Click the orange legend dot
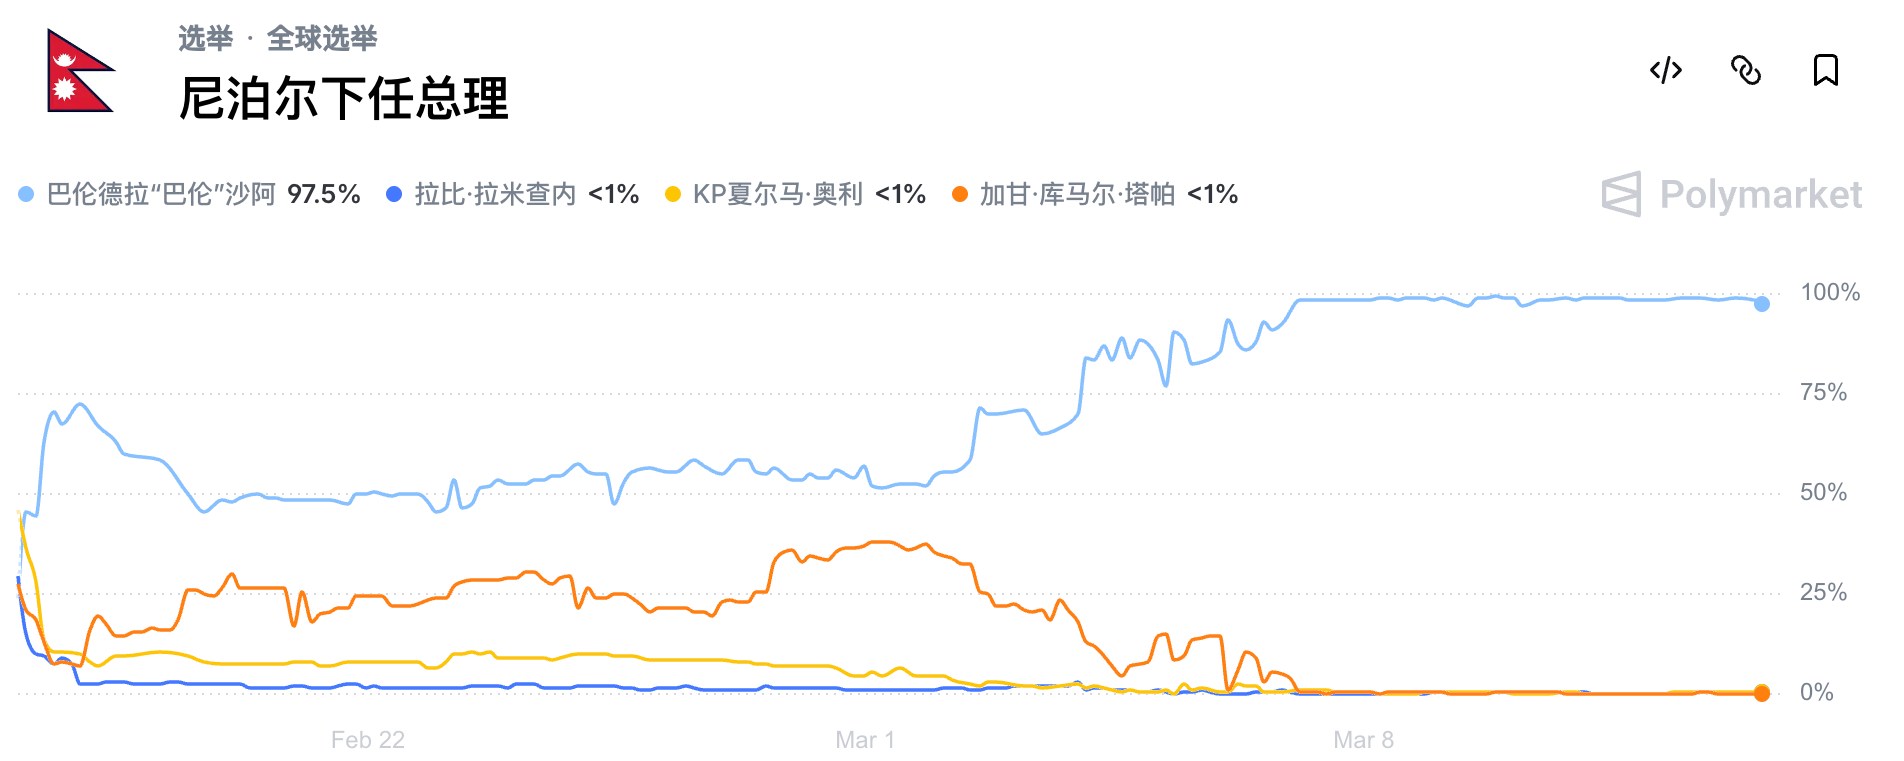 coord(960,194)
